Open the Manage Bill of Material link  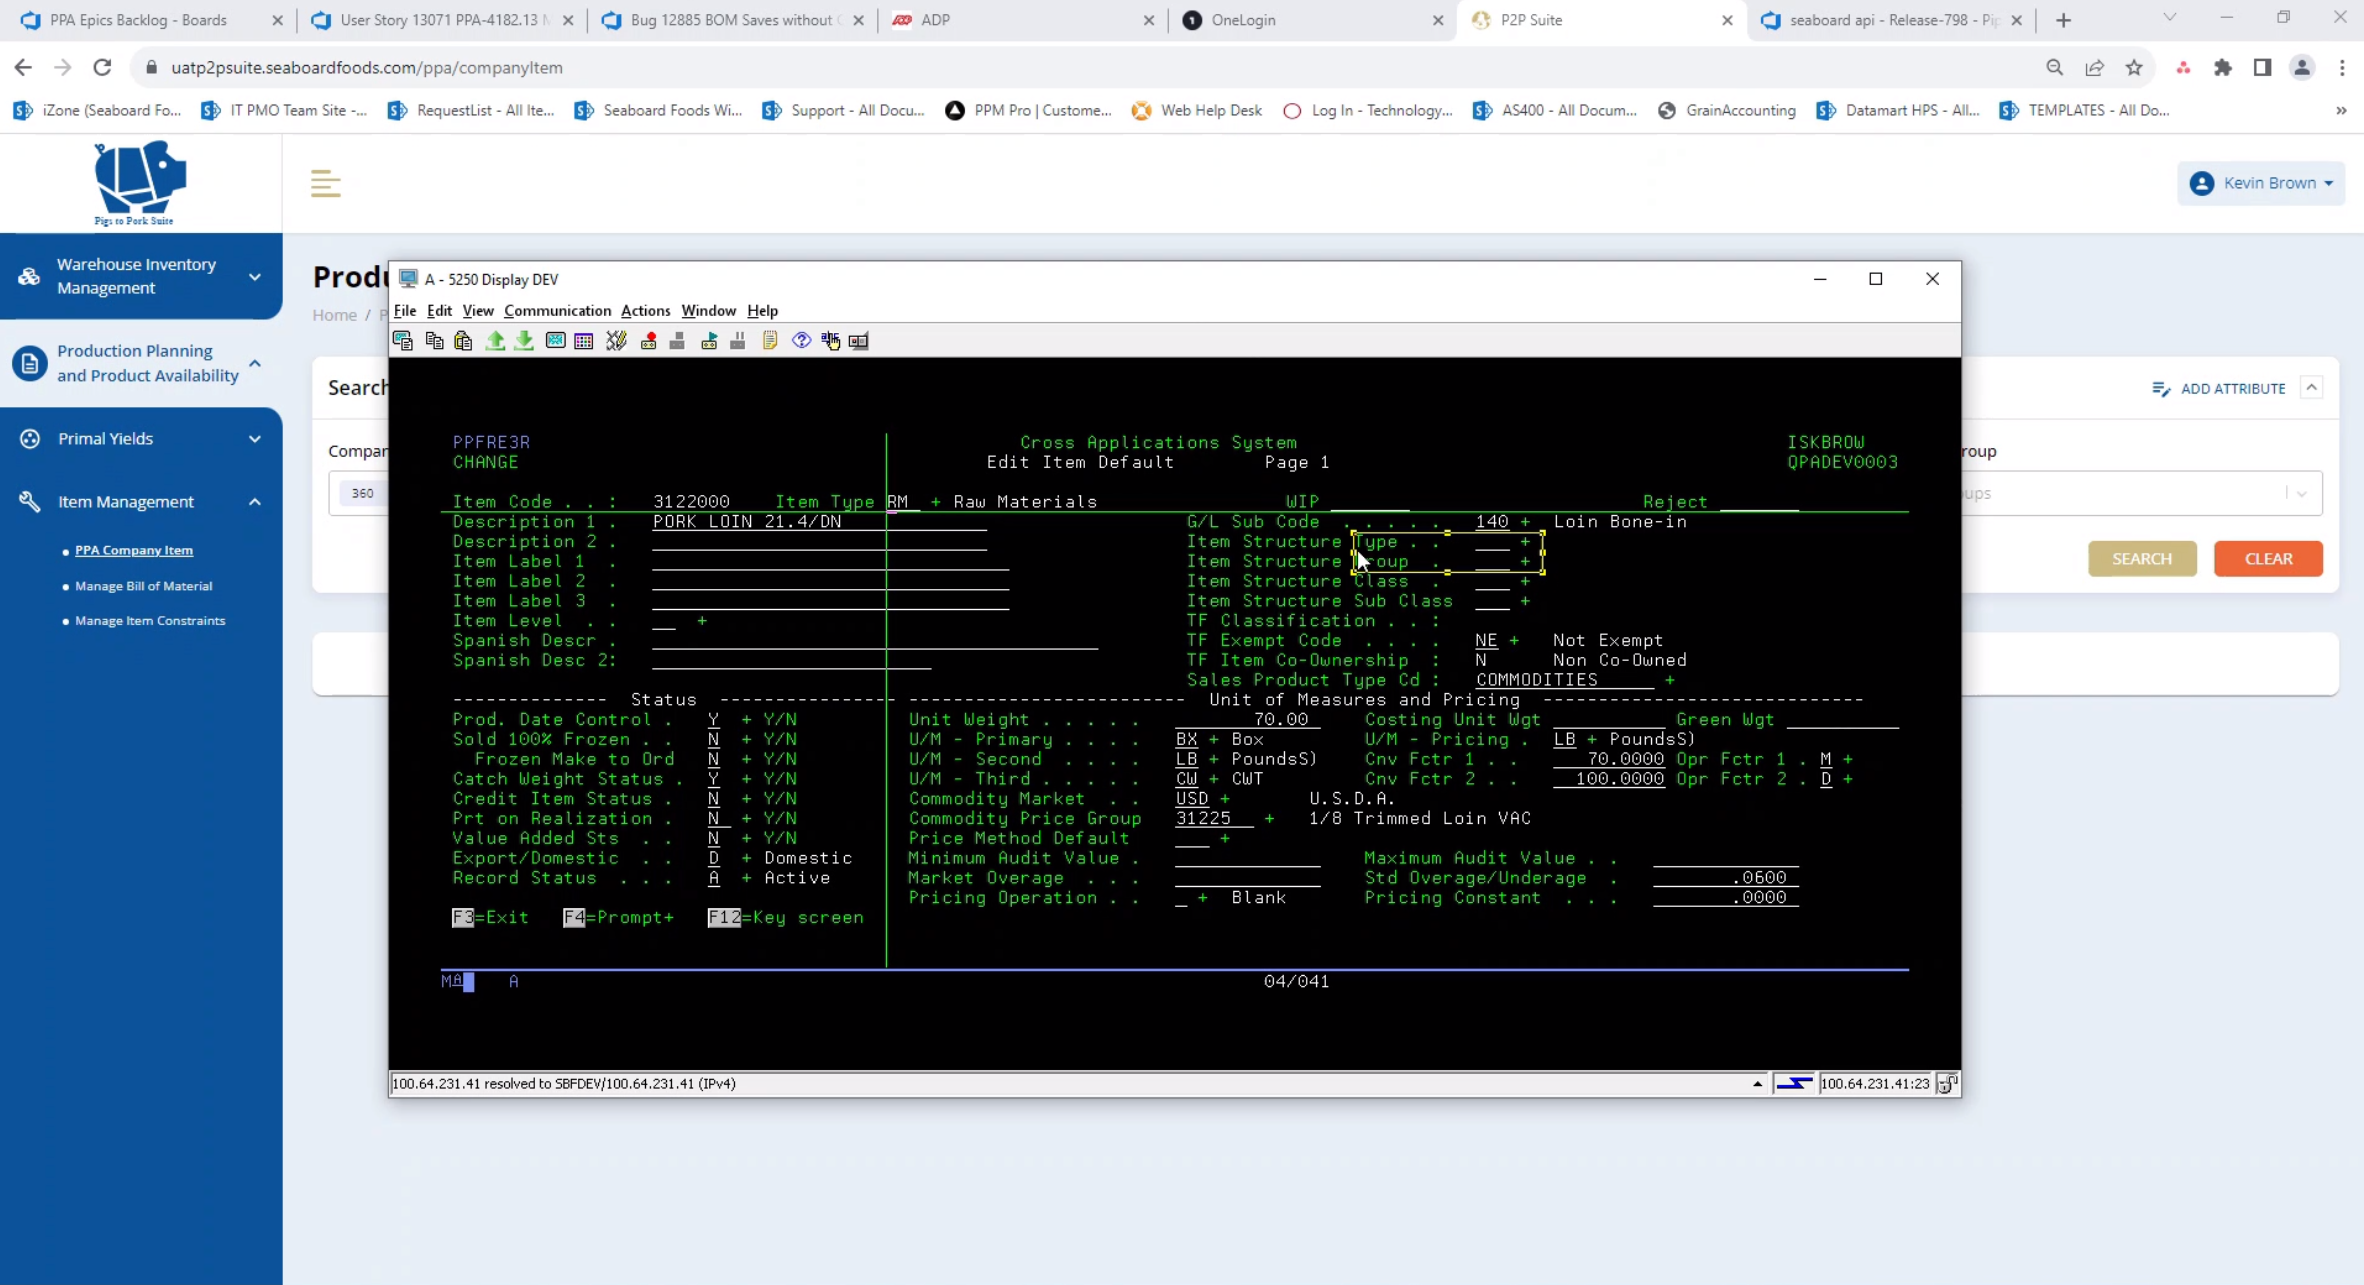[143, 586]
